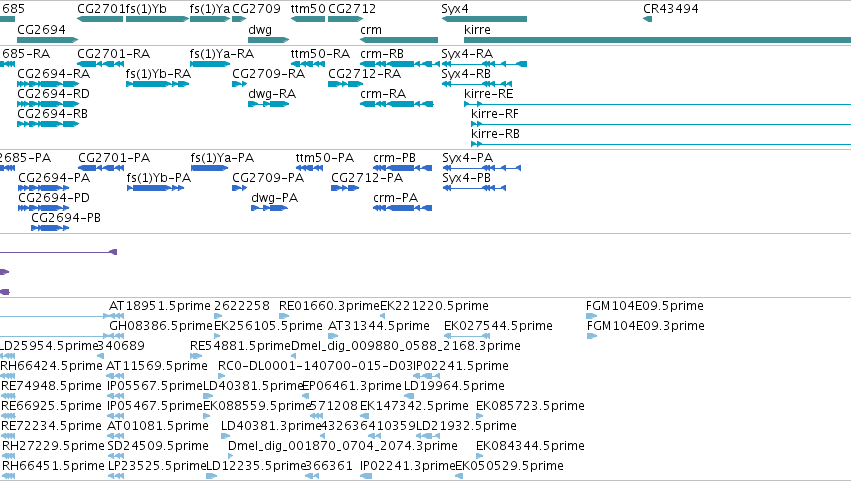Select protein CG2709-PA
851x481 pixels.
239,188
